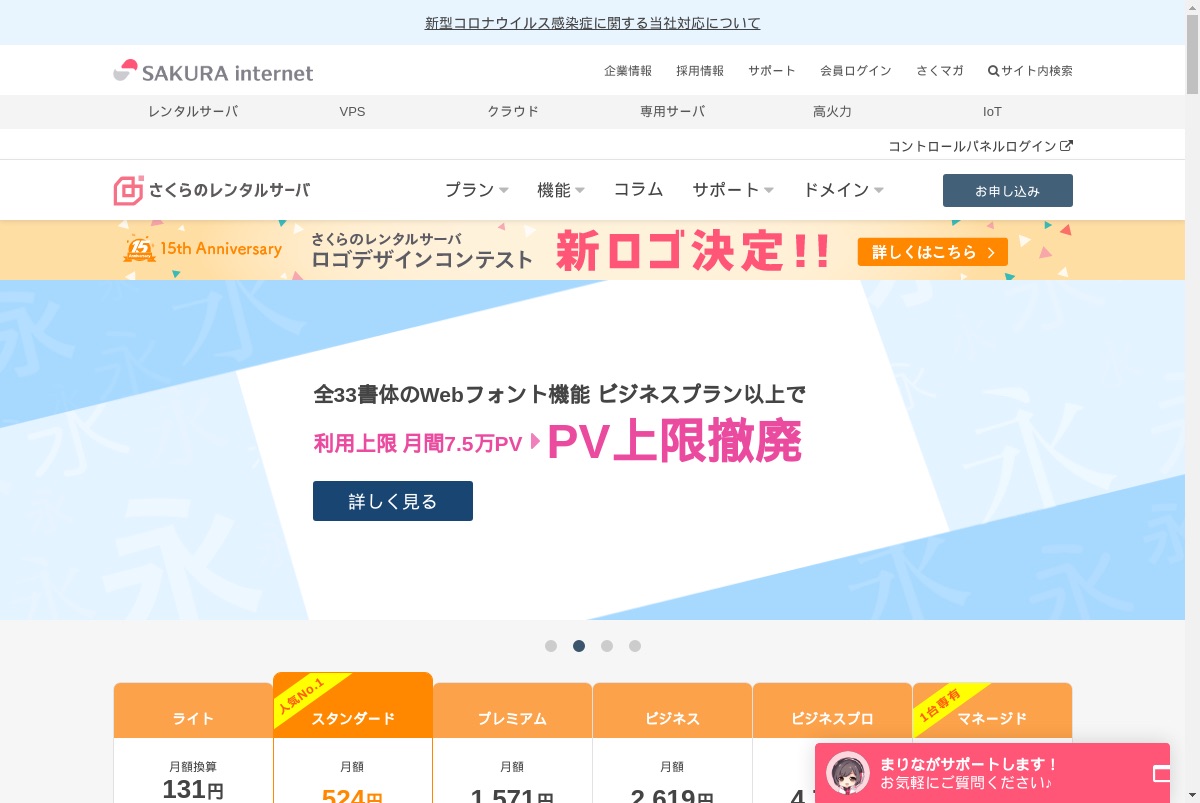This screenshot has height=803, width=1200.
Task: Select the プレミアム plan header
Action: click(x=513, y=711)
